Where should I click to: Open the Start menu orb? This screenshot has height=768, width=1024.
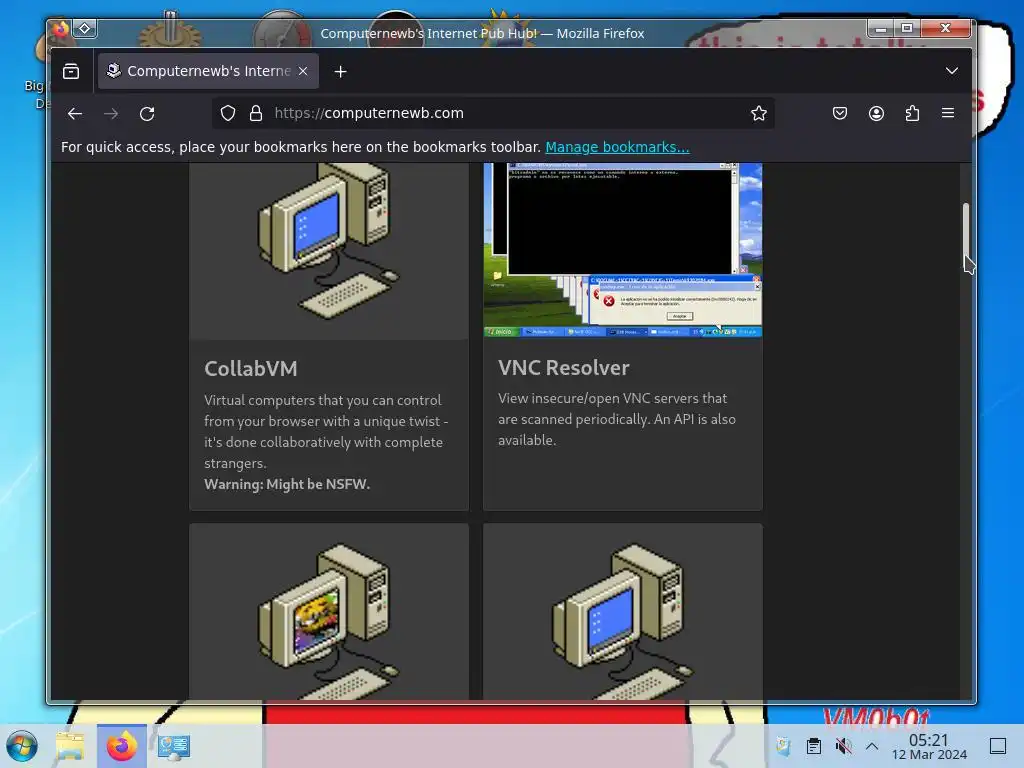[x=22, y=746]
